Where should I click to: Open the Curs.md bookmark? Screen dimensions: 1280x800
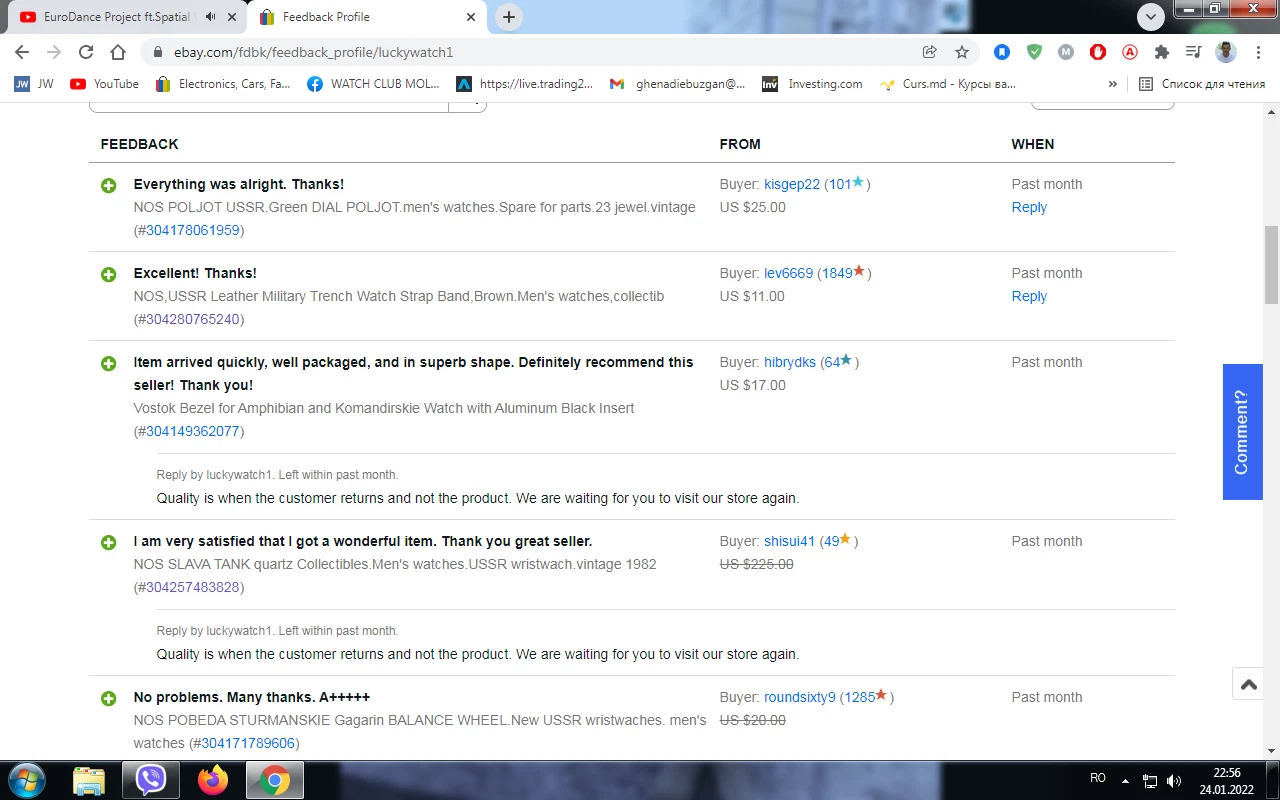[x=947, y=84]
